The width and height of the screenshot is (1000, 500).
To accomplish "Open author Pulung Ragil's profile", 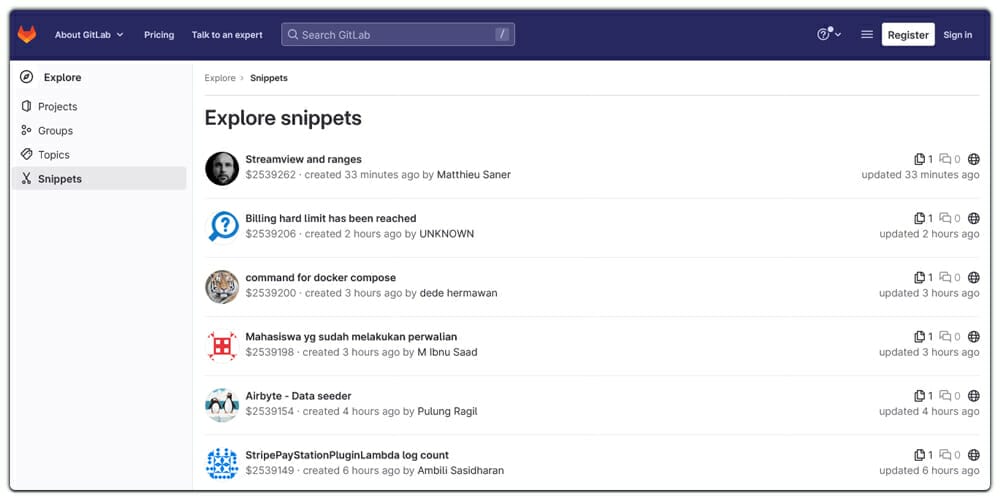I will (x=447, y=411).
